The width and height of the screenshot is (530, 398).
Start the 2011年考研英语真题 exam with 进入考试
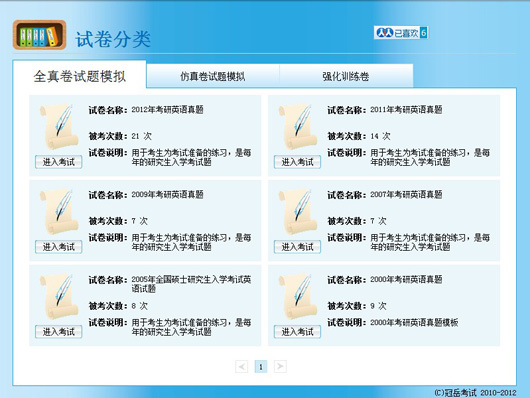[x=297, y=162]
